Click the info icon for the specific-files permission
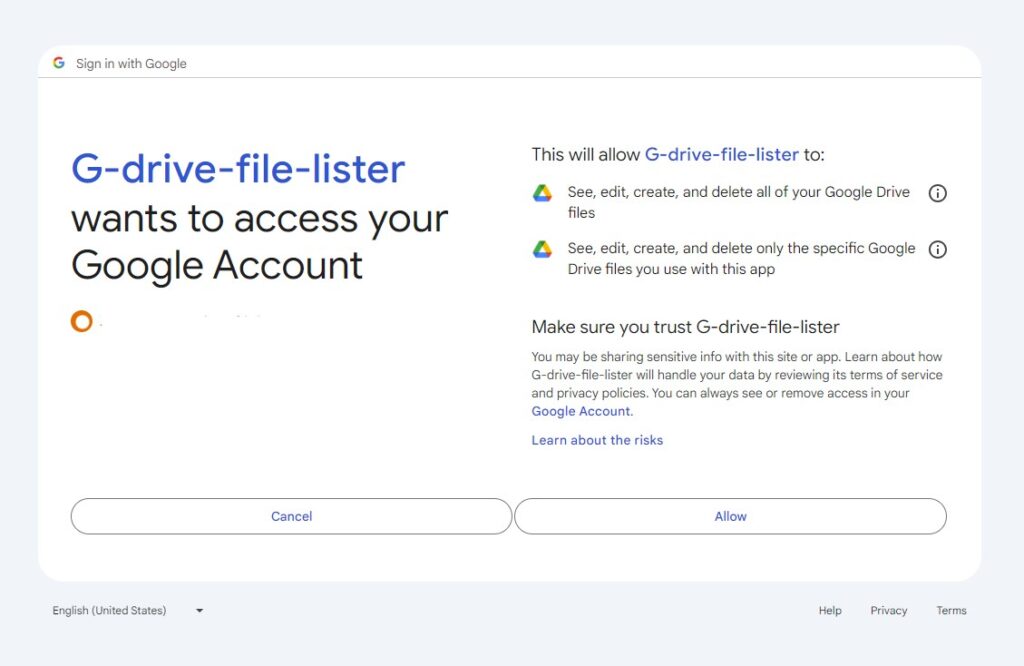The image size is (1024, 666). pos(937,250)
